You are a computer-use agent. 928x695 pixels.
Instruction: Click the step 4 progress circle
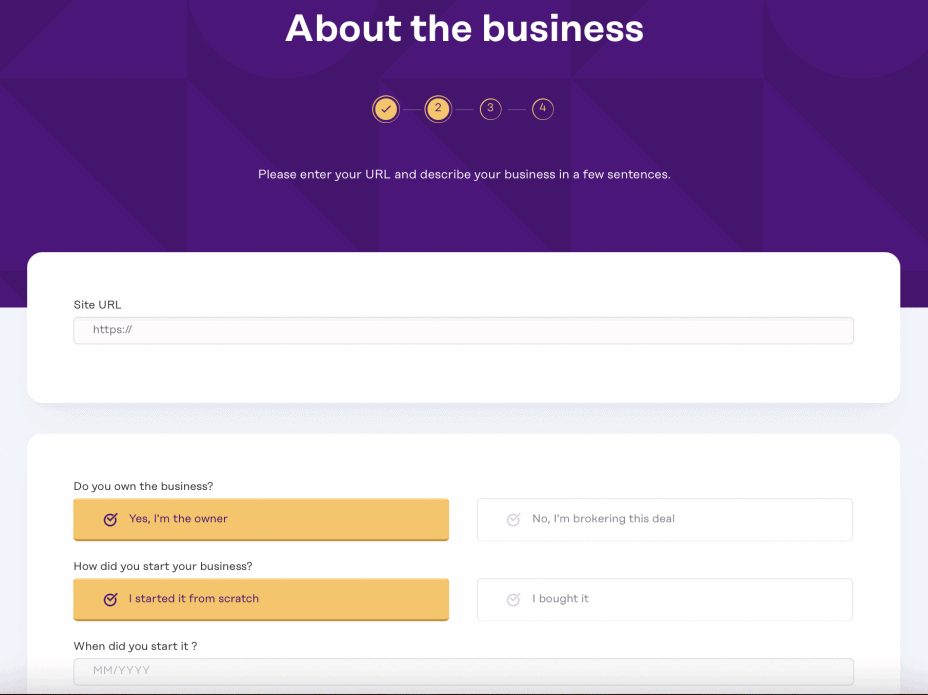pyautogui.click(x=542, y=109)
